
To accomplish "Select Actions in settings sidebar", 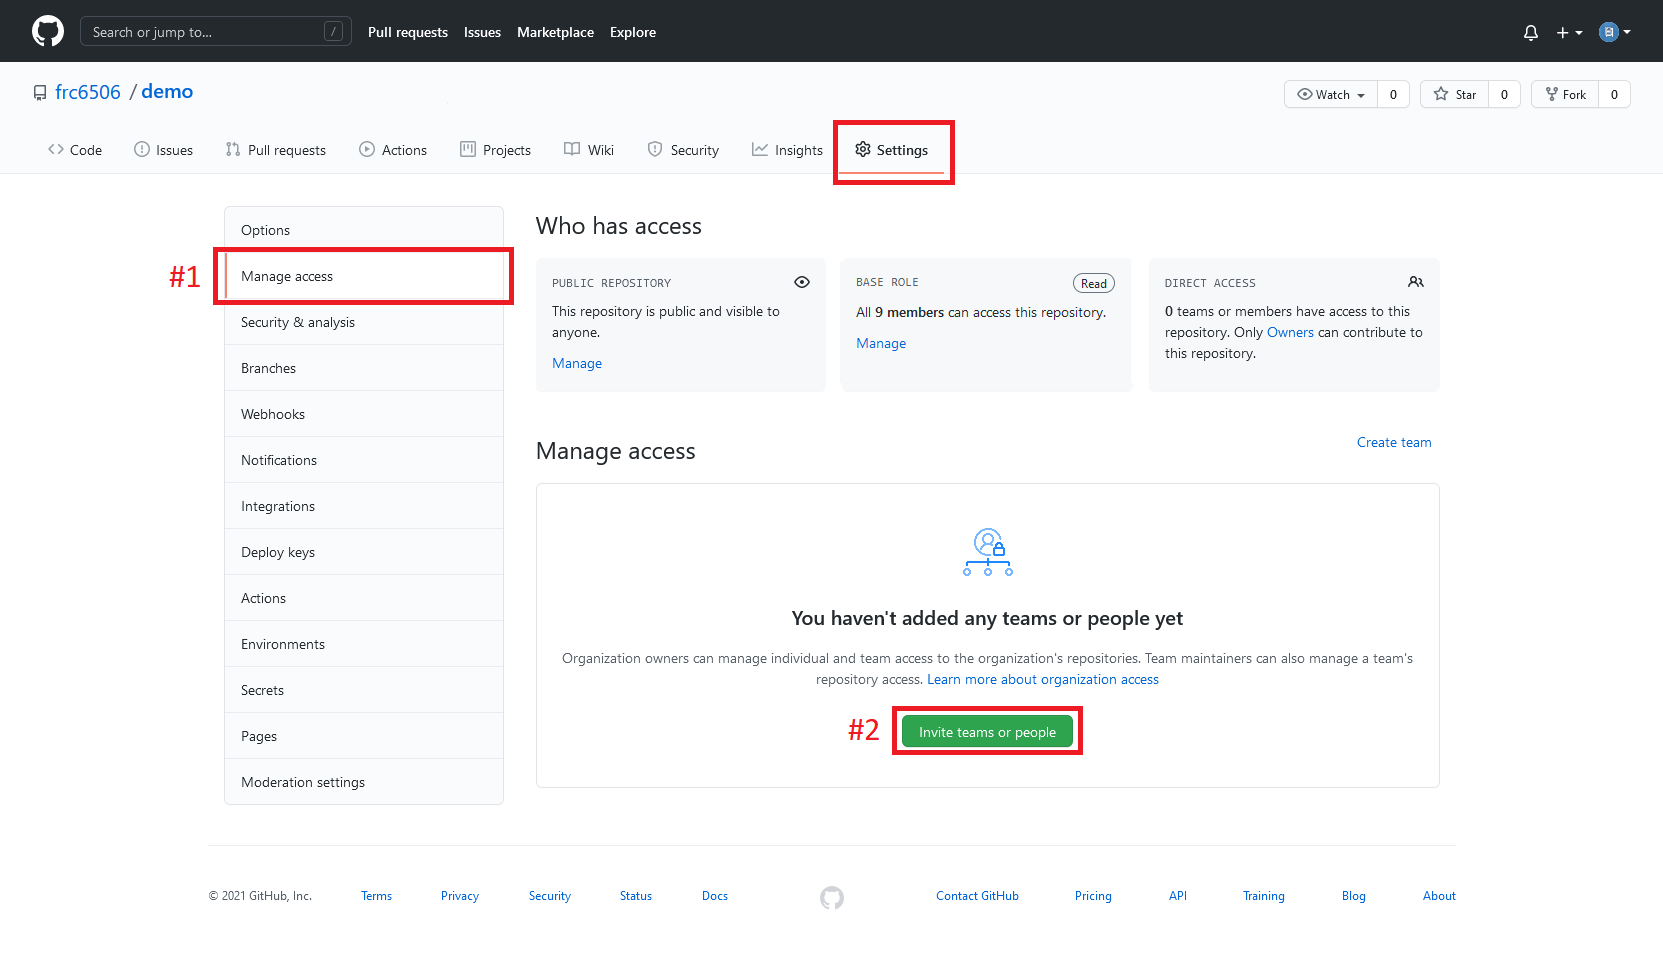I will 364,598.
